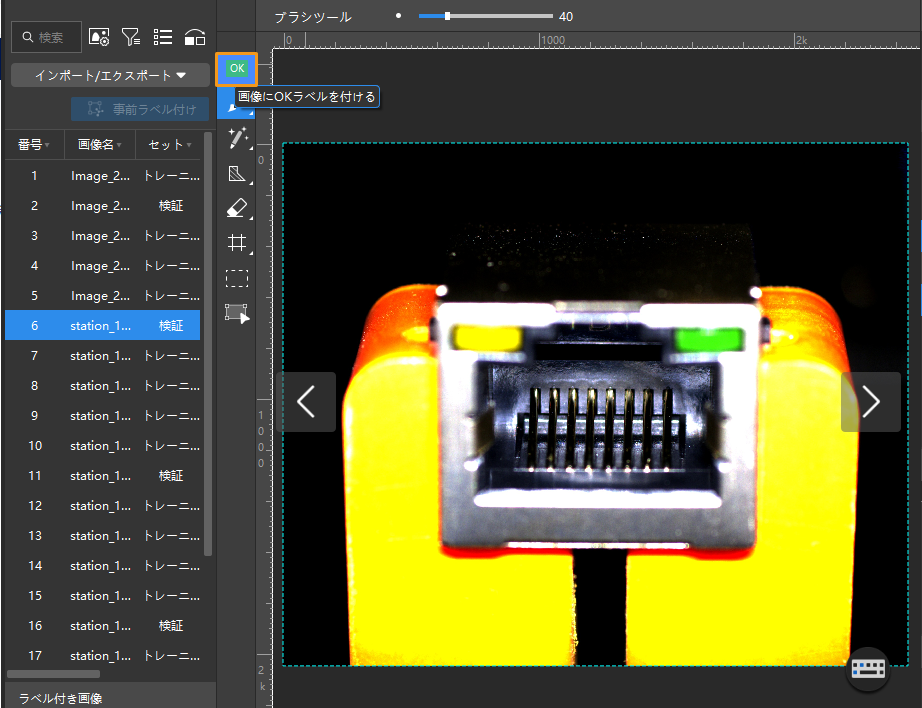Screen dimensions: 922x708
Task: Select image row number 10
Action: [x=102, y=446]
